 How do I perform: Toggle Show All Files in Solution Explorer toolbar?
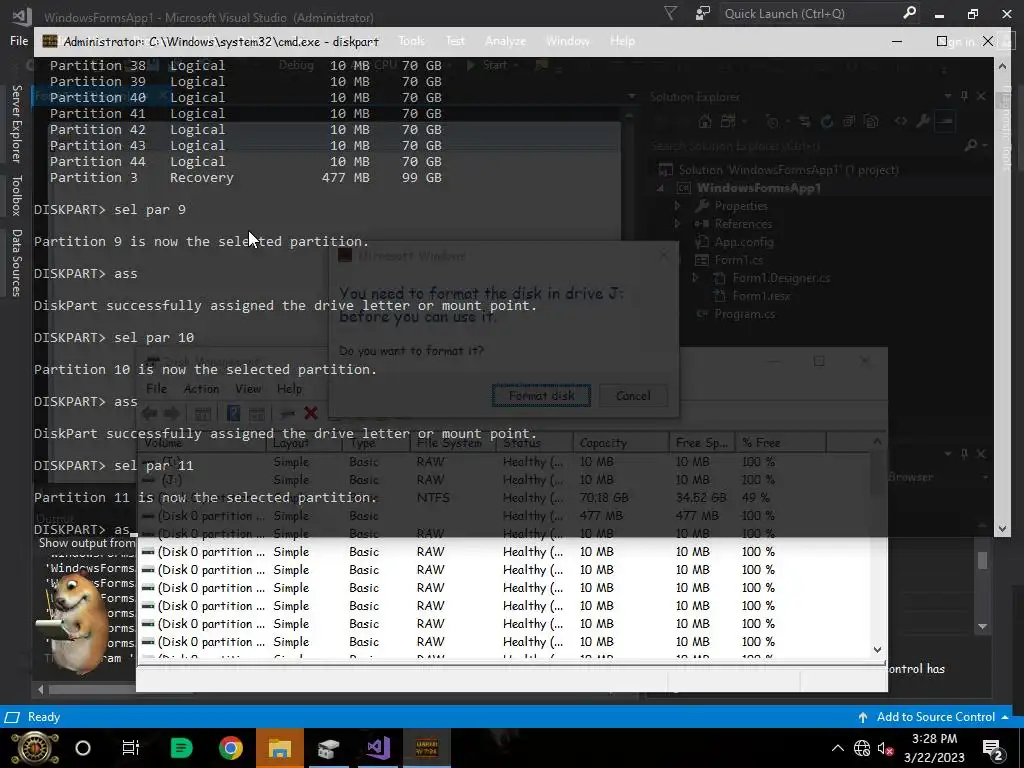[x=871, y=121]
